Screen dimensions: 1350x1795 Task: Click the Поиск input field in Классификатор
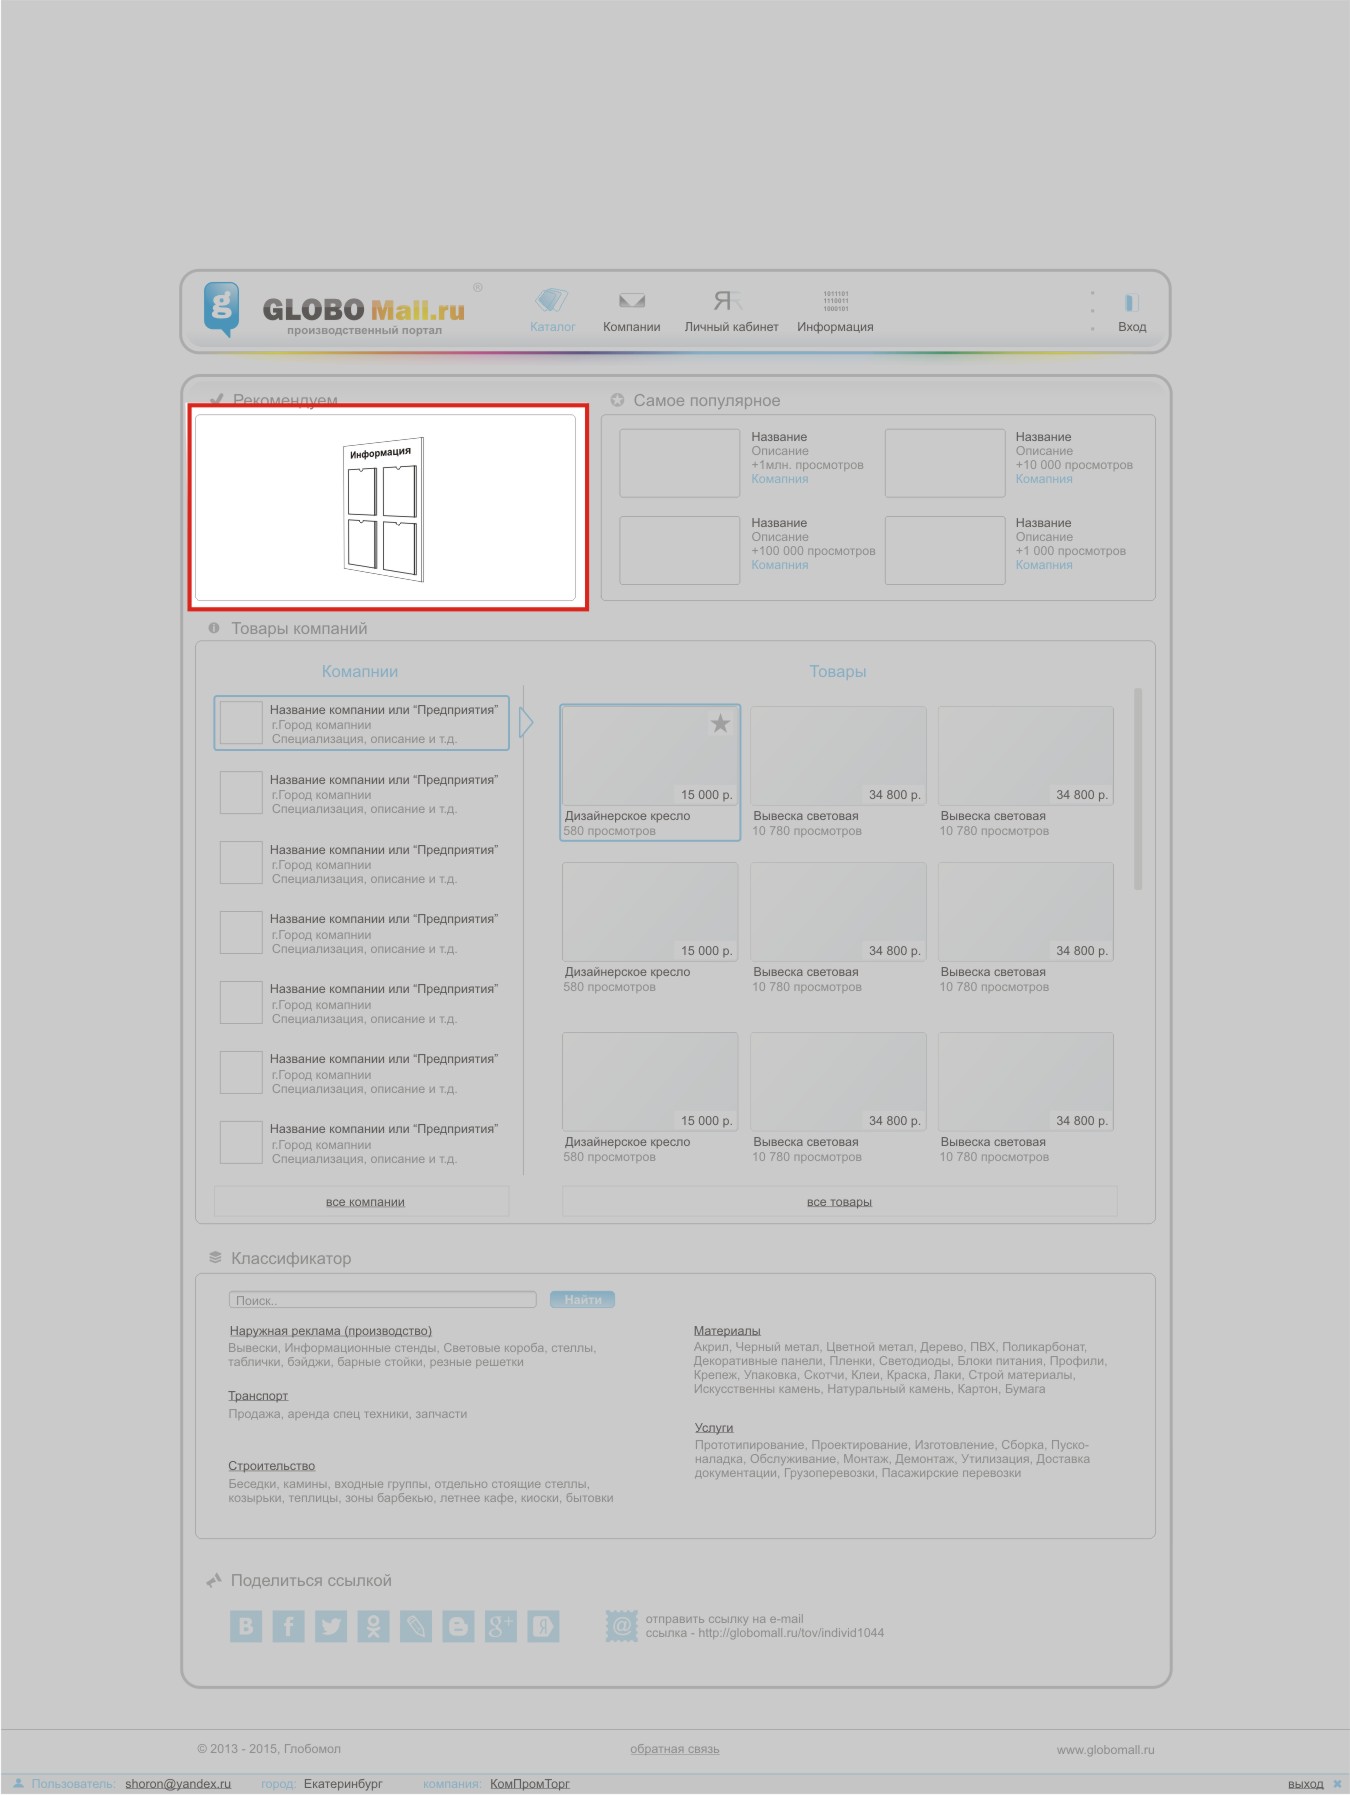383,1300
